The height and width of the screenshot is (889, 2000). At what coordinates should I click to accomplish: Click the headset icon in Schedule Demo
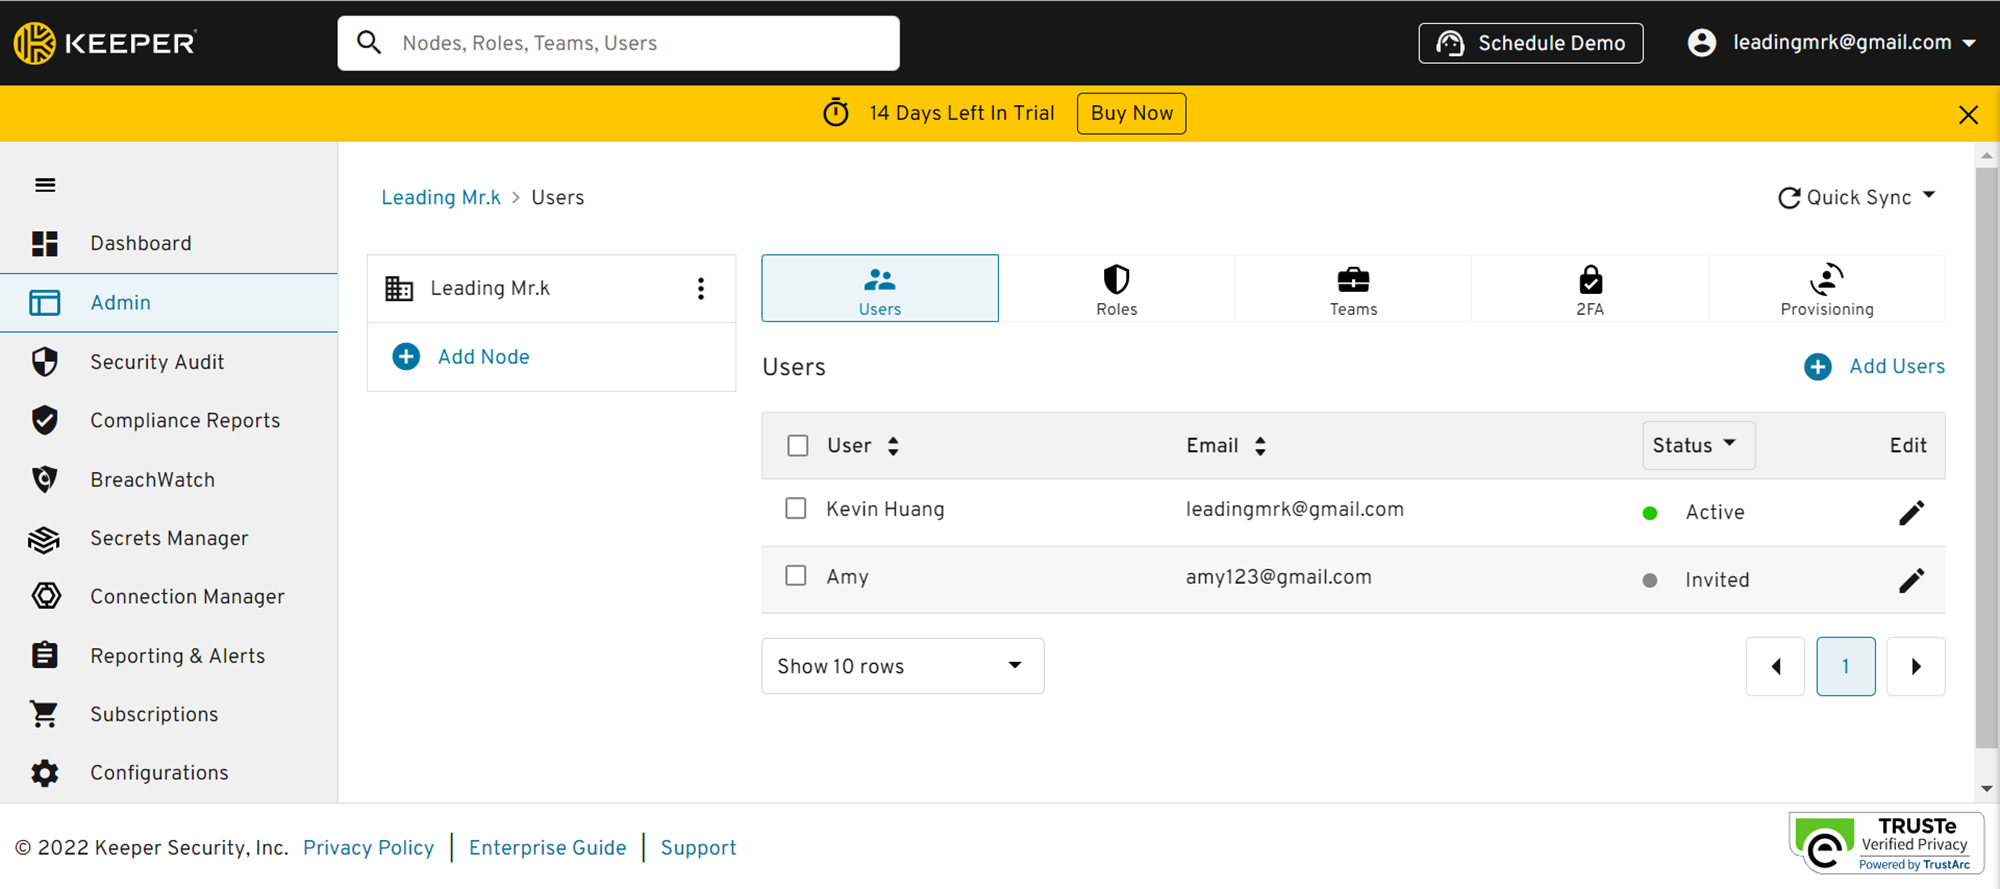(1450, 43)
